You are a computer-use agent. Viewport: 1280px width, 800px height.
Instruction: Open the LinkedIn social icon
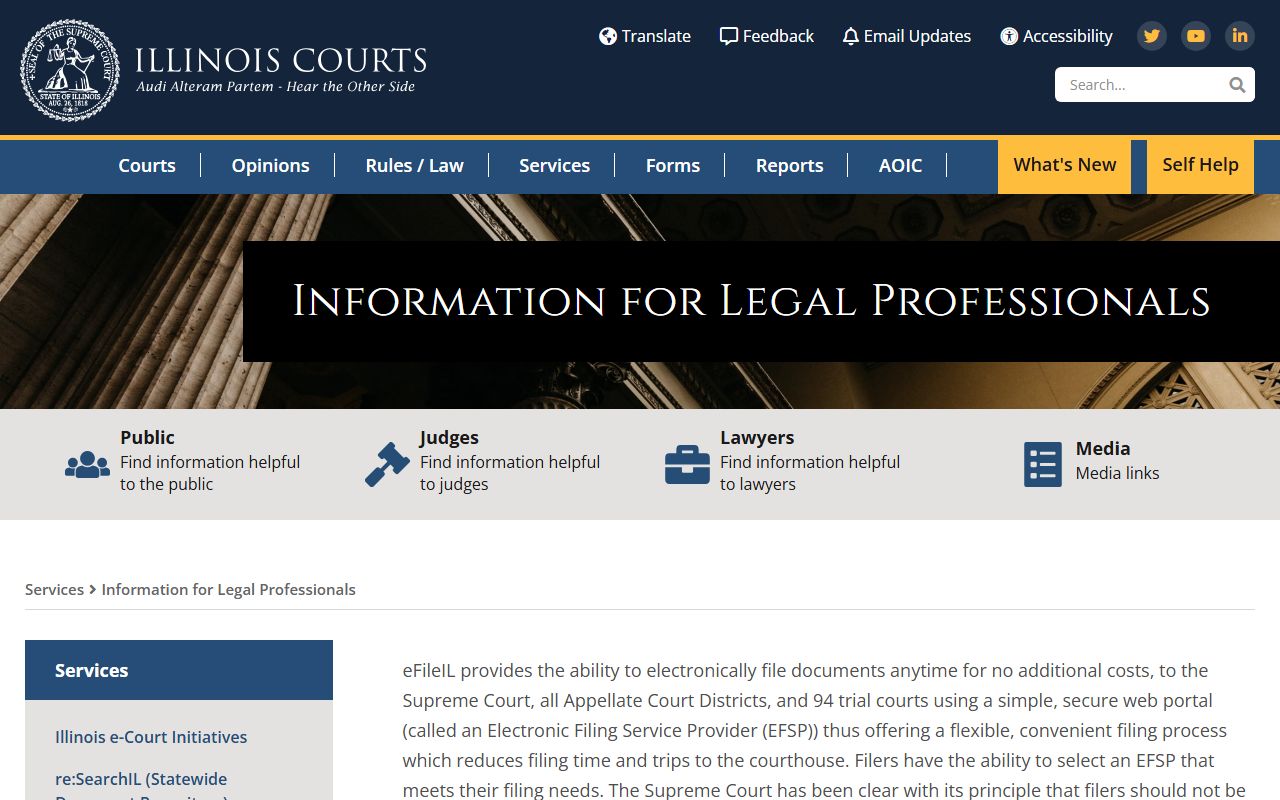1240,36
